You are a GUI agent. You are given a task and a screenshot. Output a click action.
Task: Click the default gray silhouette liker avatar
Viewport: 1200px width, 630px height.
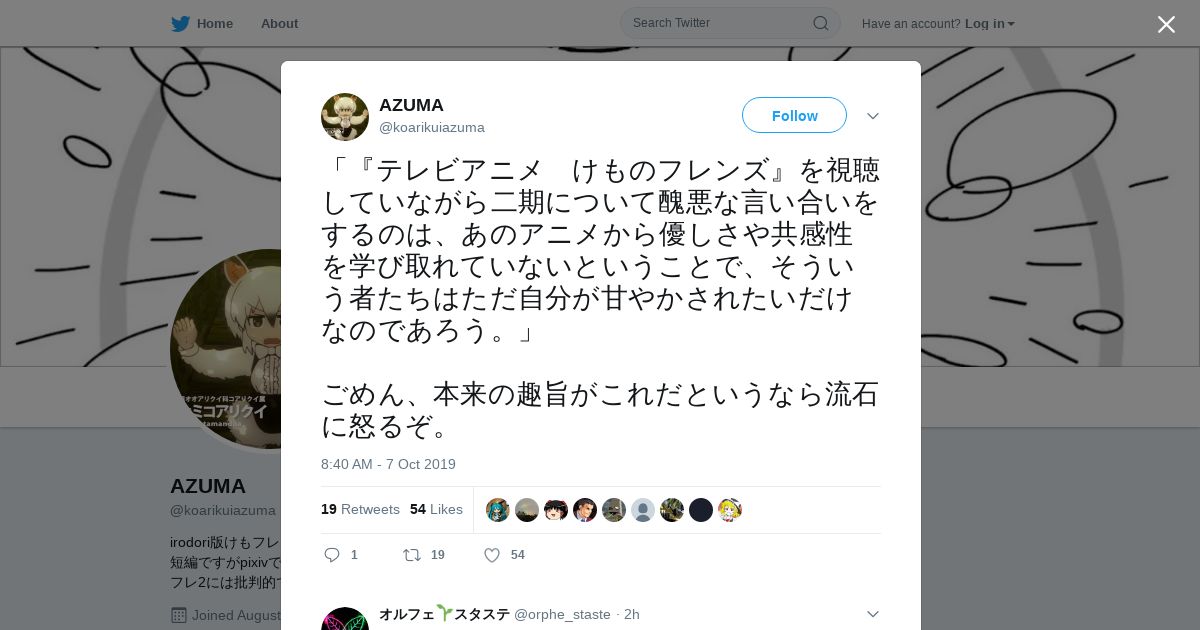coord(643,510)
